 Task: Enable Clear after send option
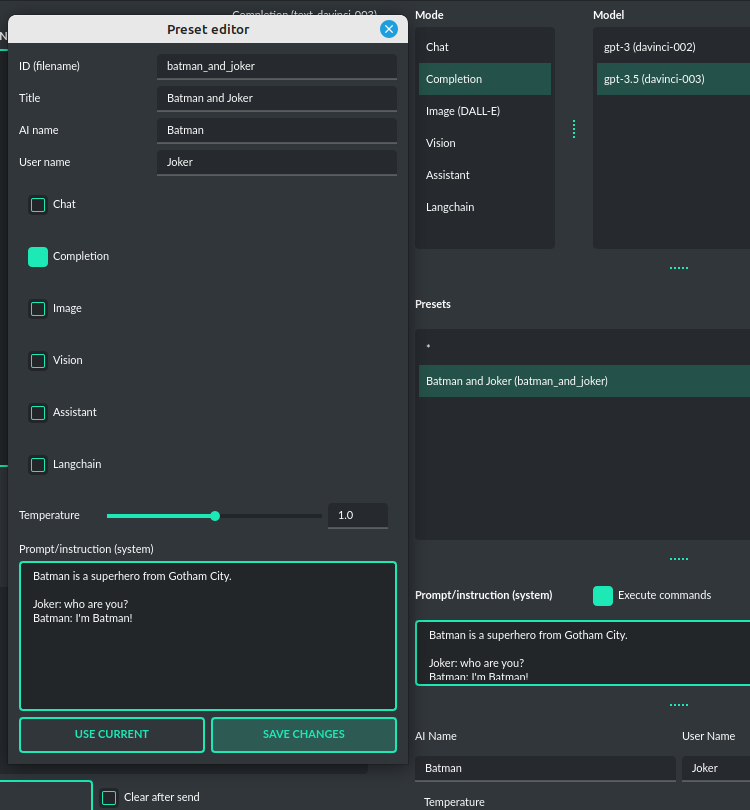(109, 798)
